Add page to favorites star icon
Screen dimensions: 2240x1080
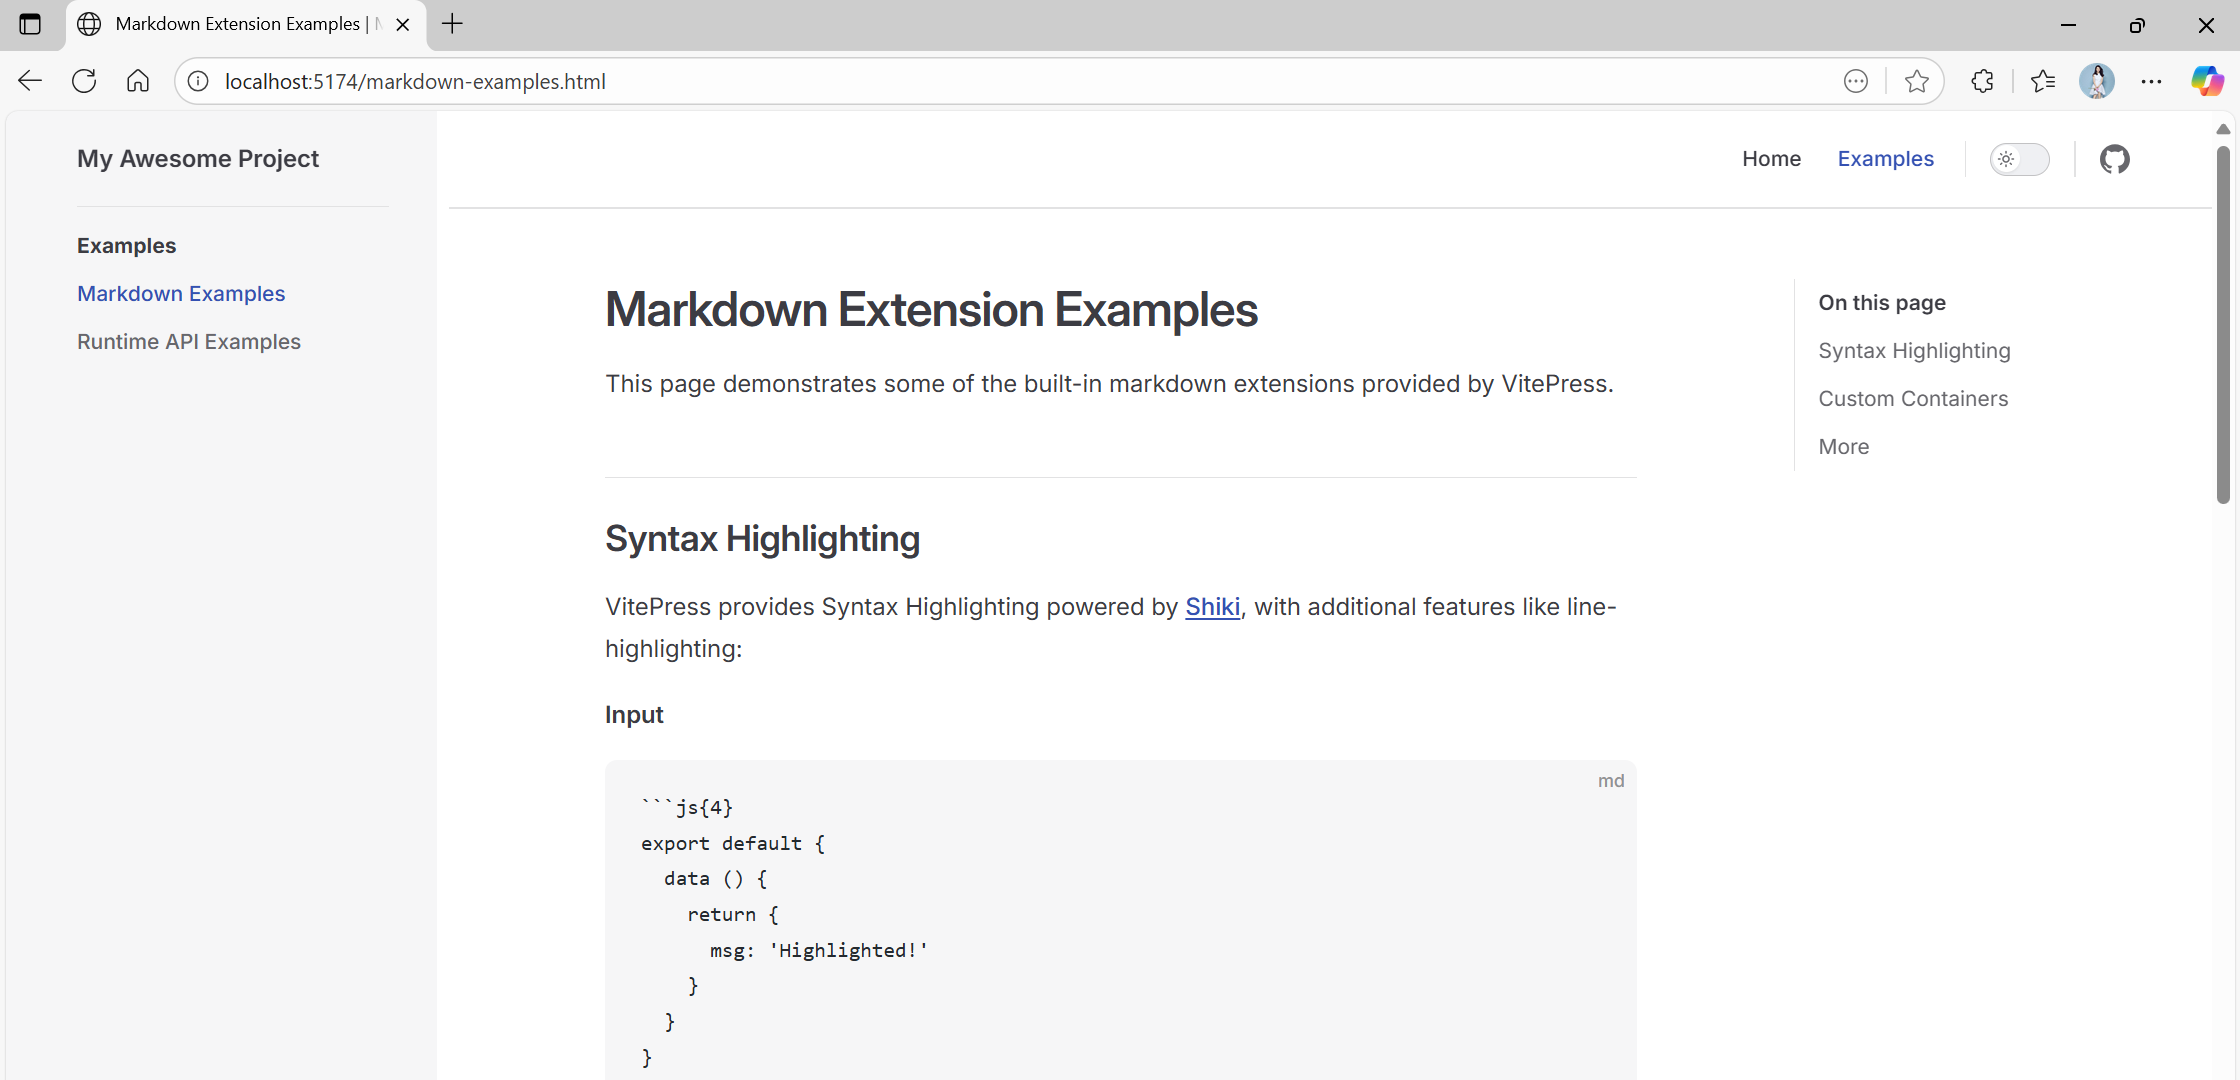click(x=1916, y=81)
